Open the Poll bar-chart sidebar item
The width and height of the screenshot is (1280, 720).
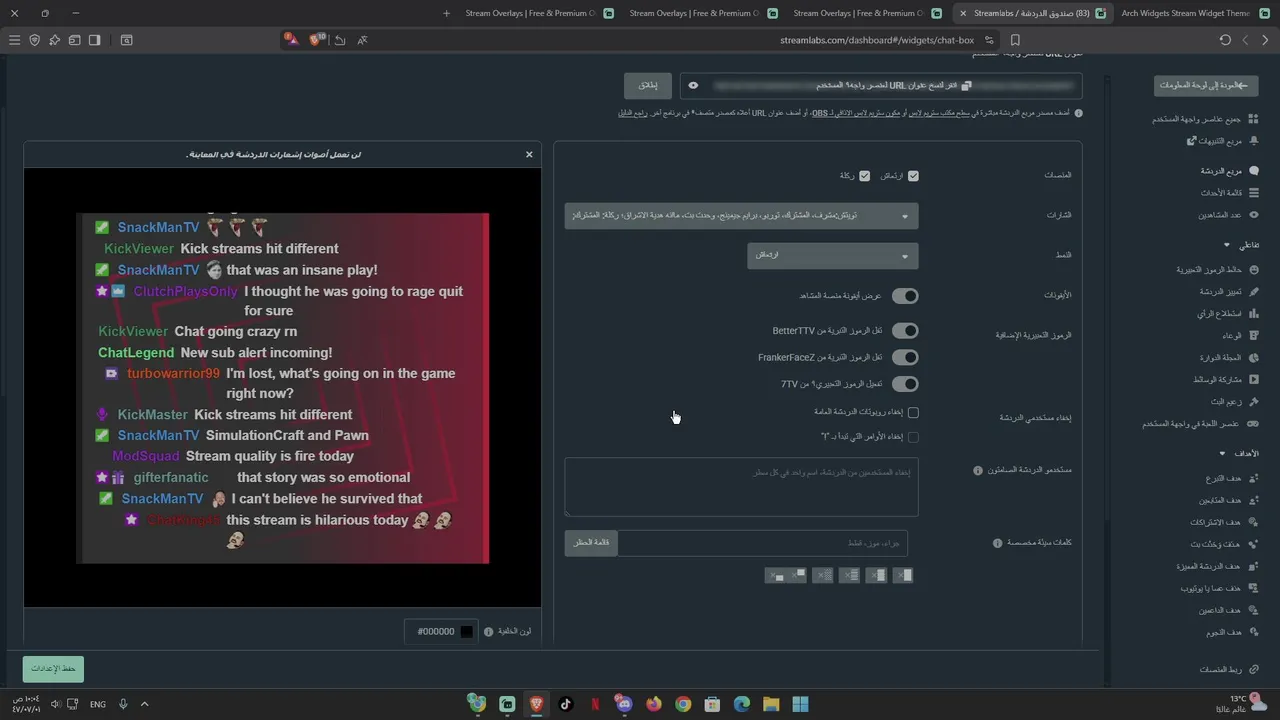[1227, 314]
